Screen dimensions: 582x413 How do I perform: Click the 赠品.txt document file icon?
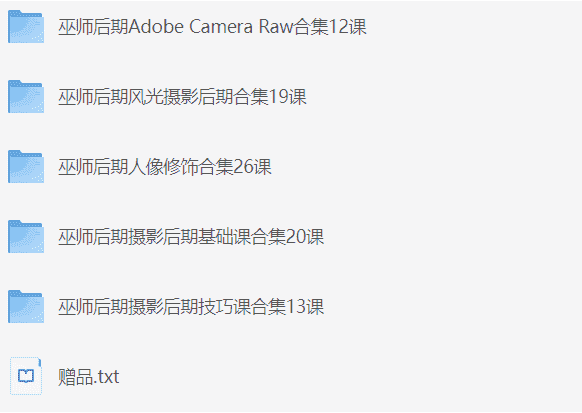point(26,376)
